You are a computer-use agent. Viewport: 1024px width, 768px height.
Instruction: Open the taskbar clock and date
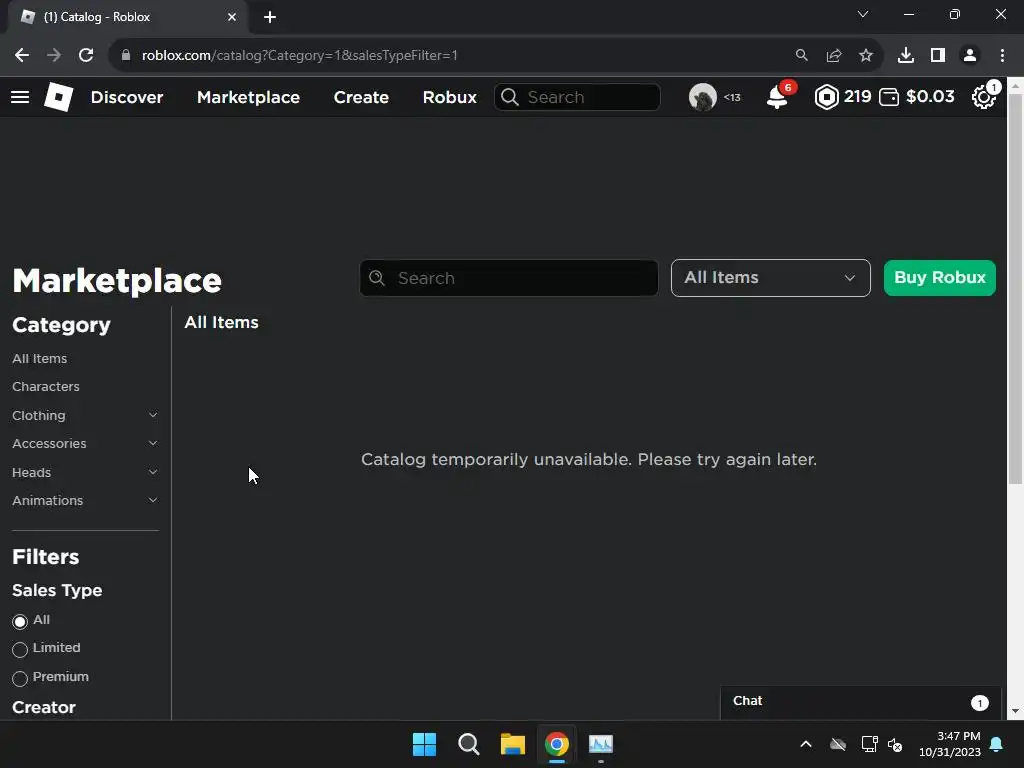(x=950, y=744)
